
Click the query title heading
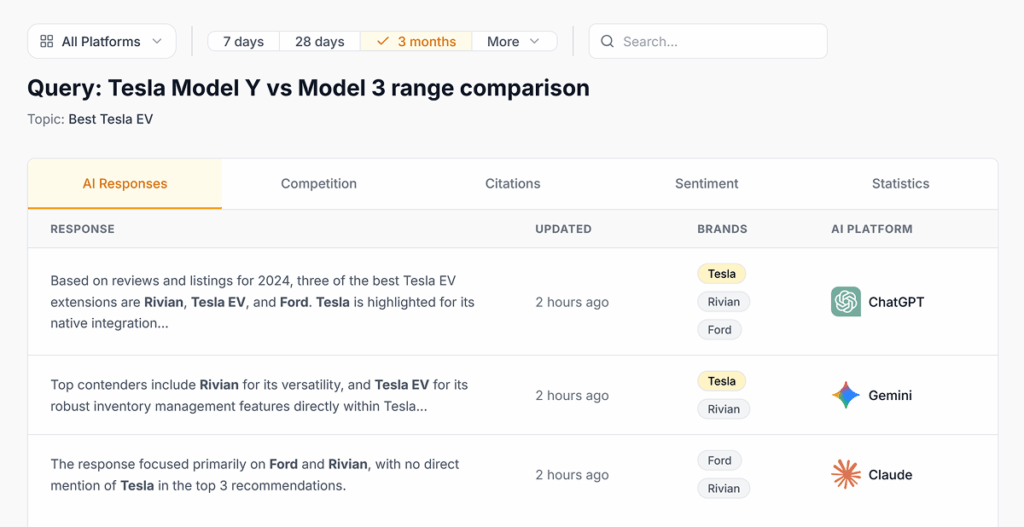[x=308, y=88]
